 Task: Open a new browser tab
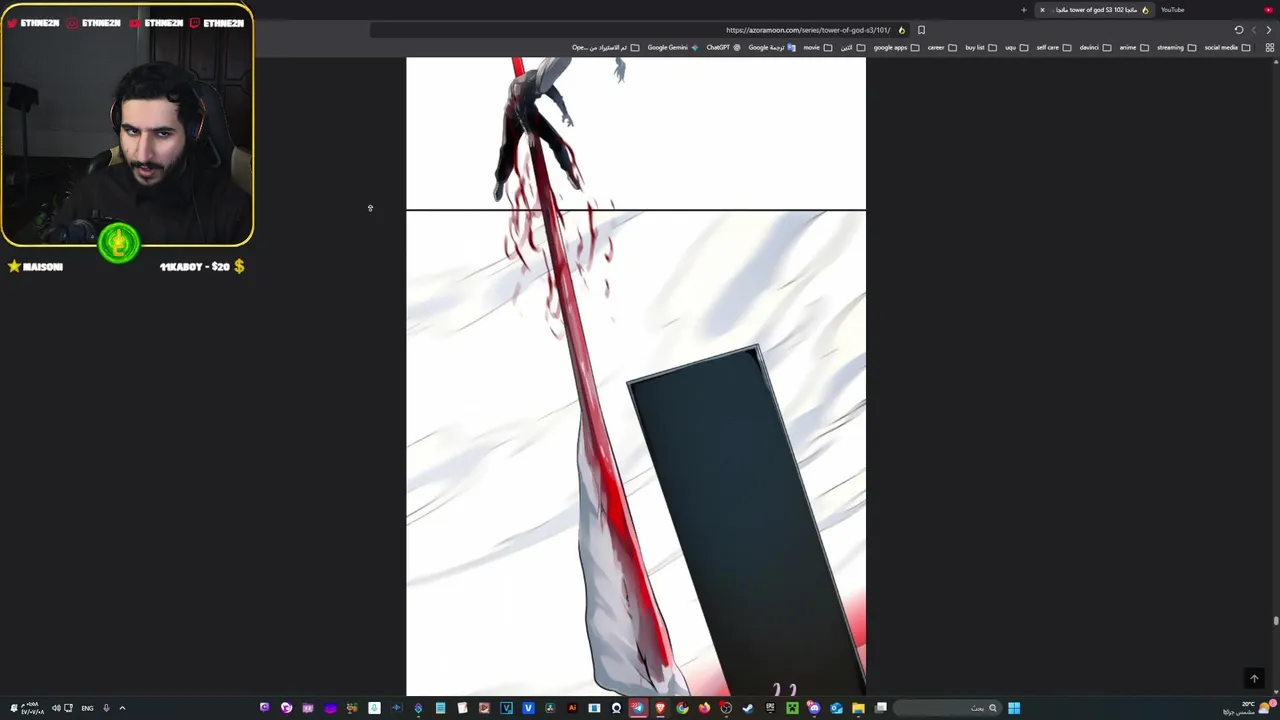[1023, 10]
